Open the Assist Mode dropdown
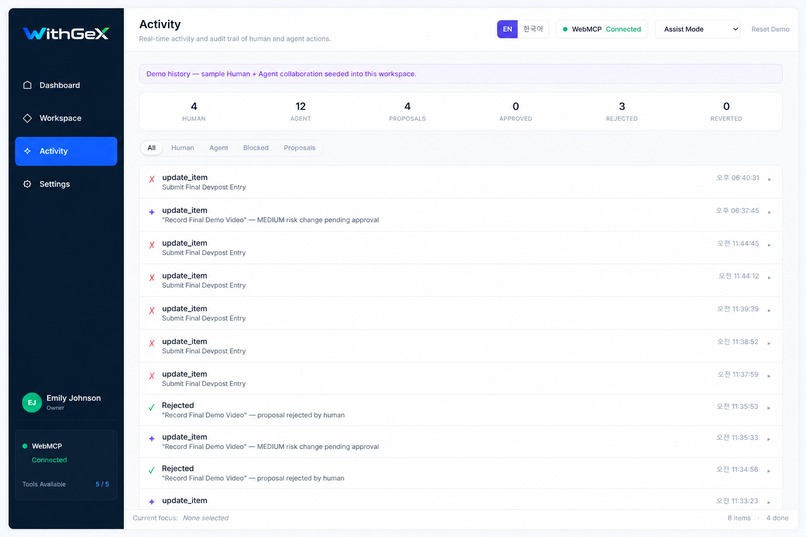This screenshot has height=537, width=806. [x=698, y=29]
